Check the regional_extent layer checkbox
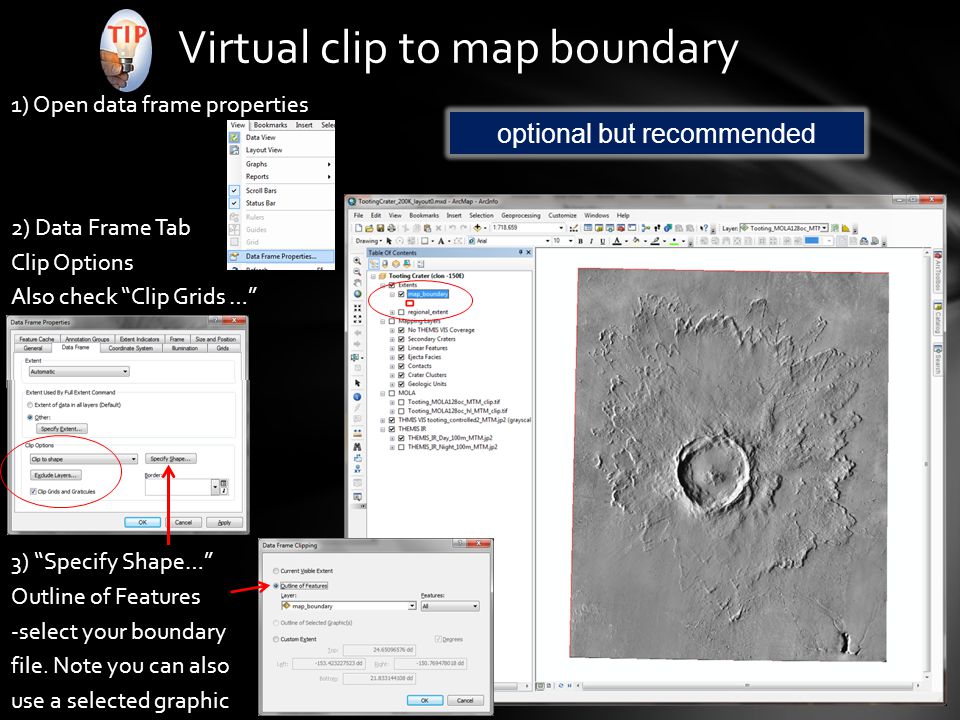The image size is (960, 720). tap(401, 312)
